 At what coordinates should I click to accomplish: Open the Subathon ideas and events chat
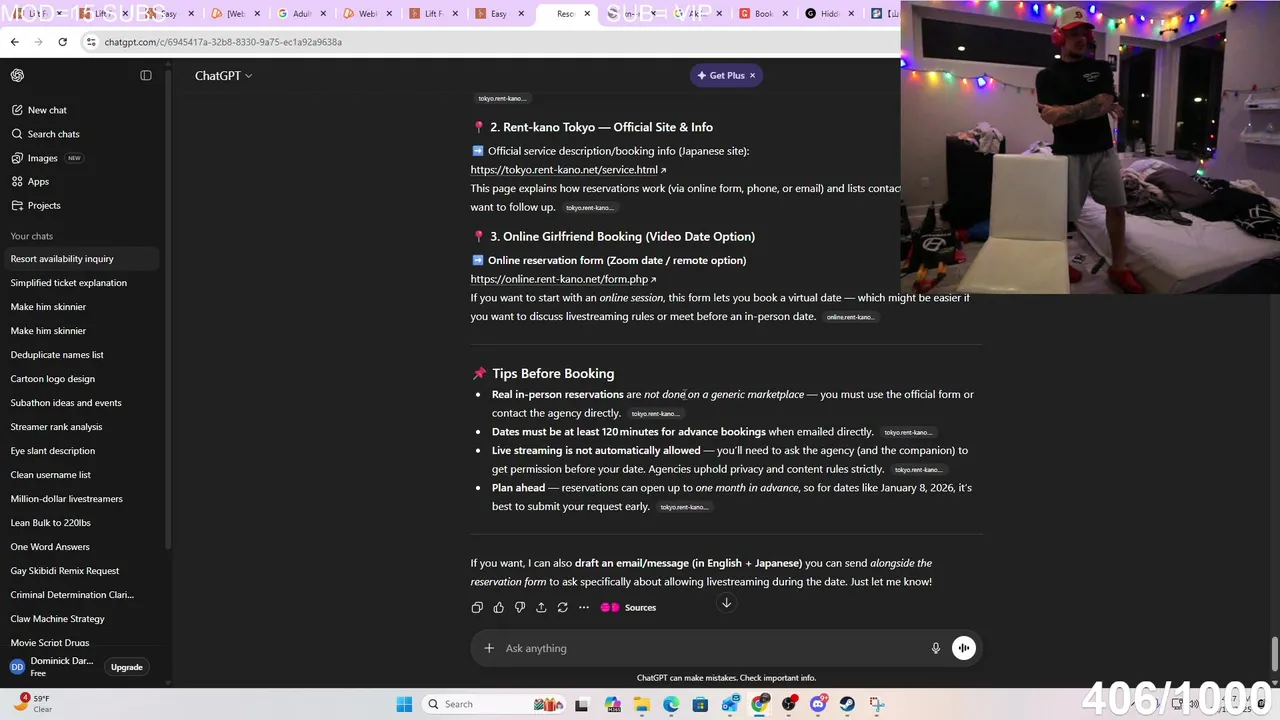[x=82, y=403]
